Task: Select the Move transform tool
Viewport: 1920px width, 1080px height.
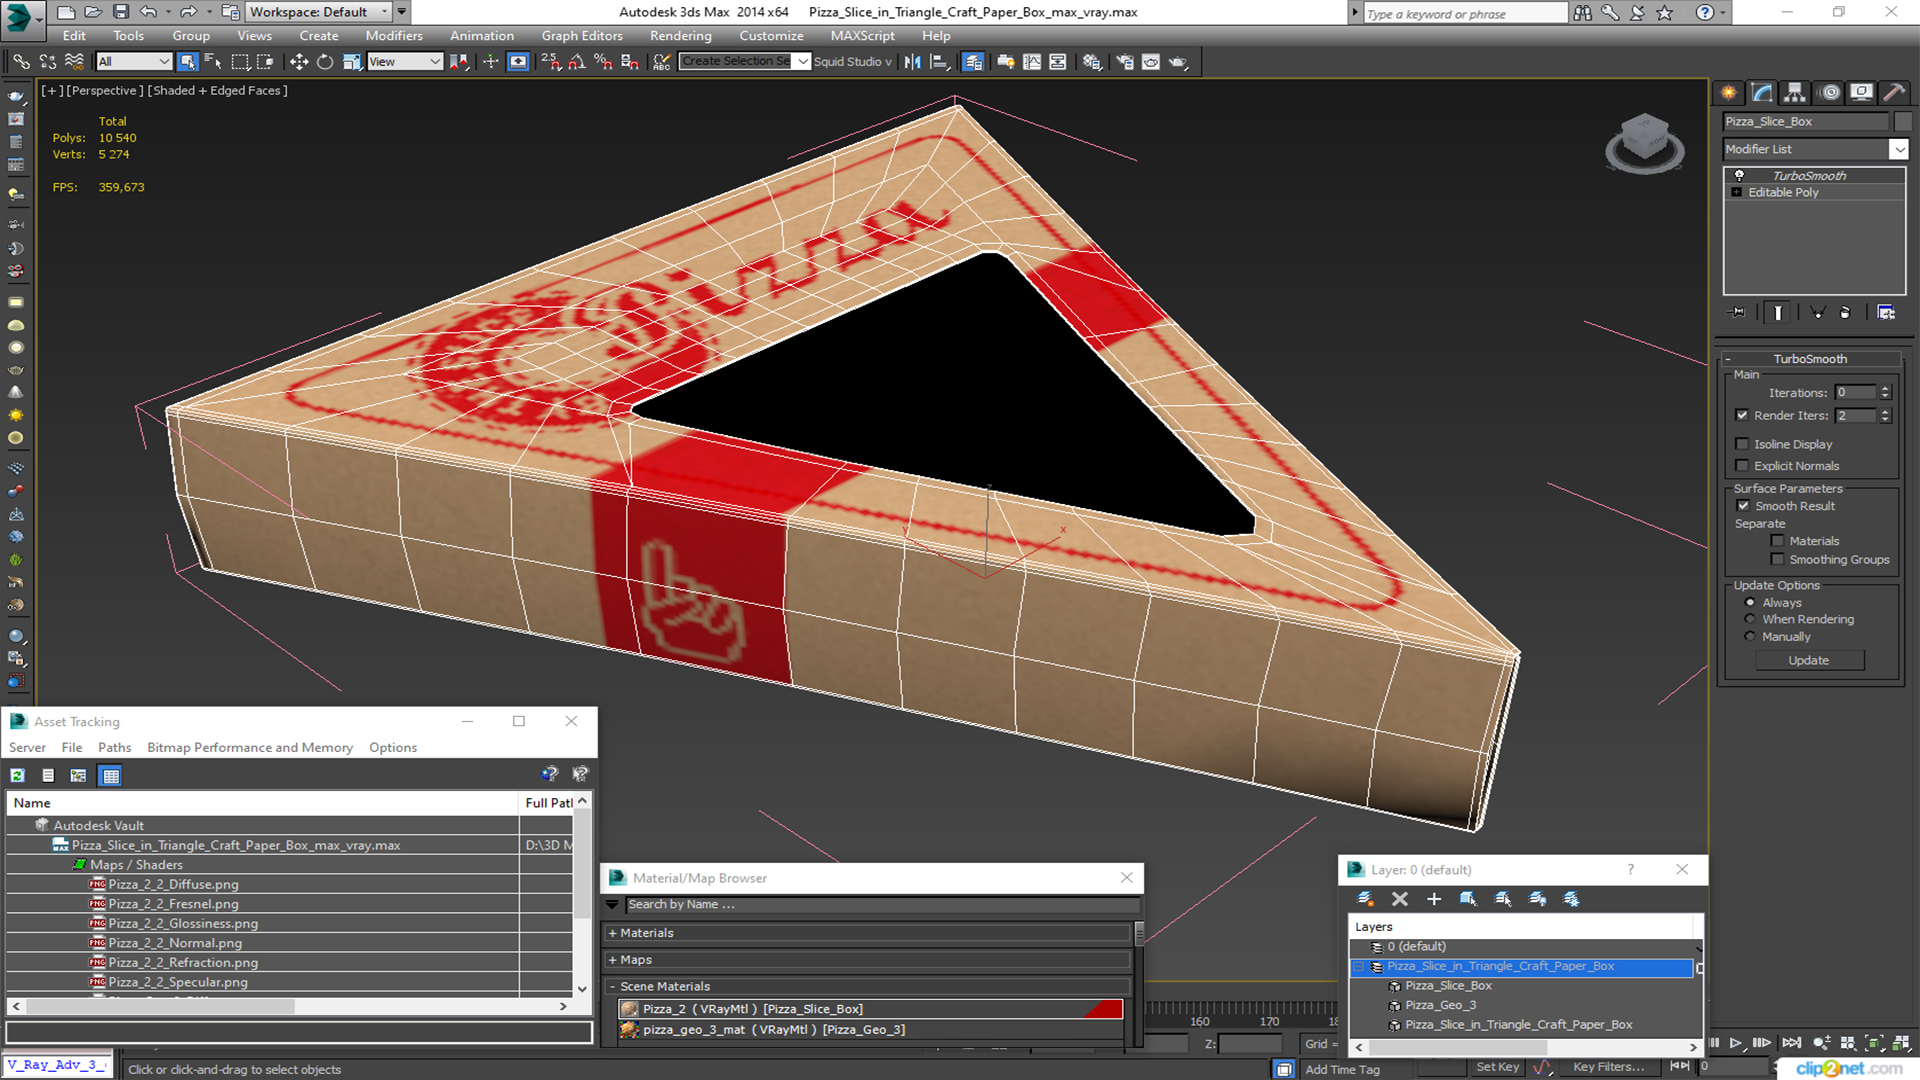Action: pos(299,62)
